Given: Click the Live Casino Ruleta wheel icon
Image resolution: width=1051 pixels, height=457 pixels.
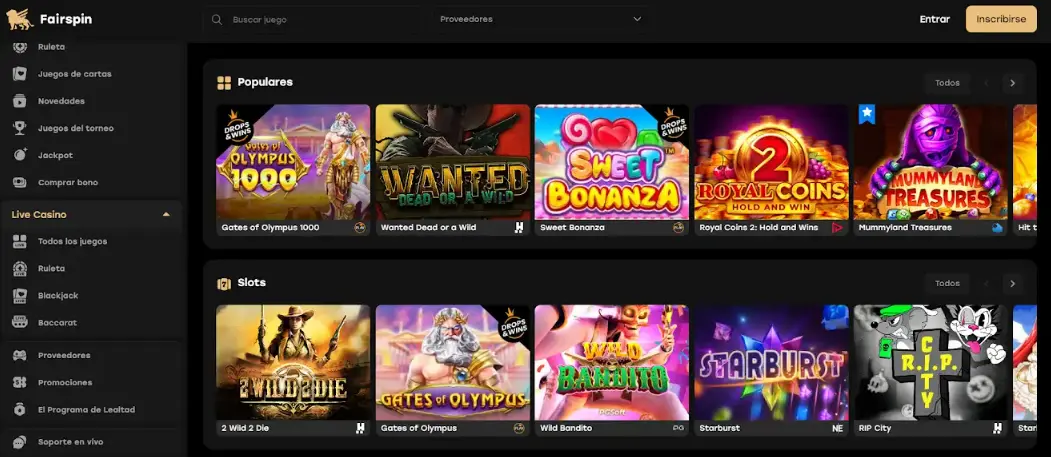Looking at the screenshot, I should pyautogui.click(x=20, y=268).
